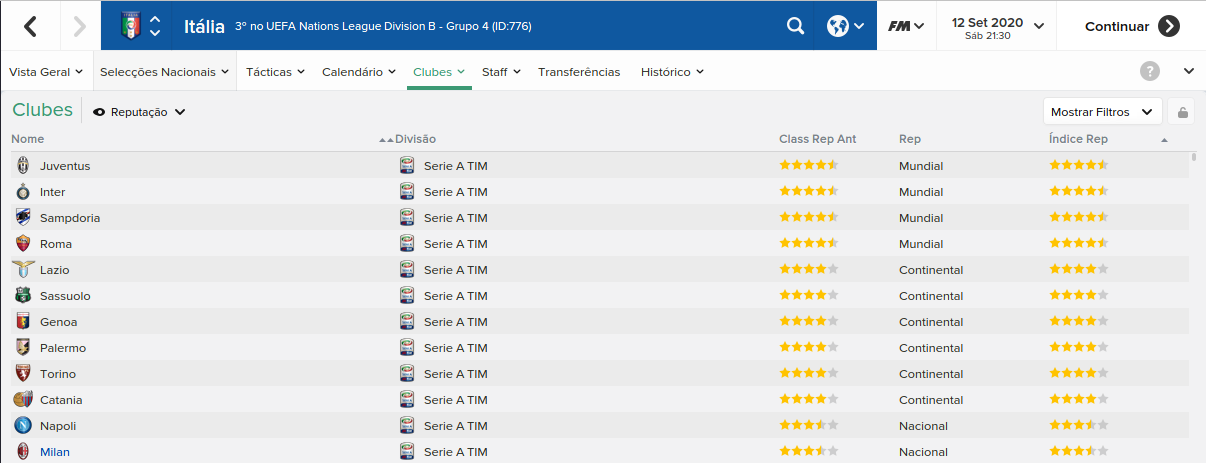Go back with the left arrow

click(30, 26)
